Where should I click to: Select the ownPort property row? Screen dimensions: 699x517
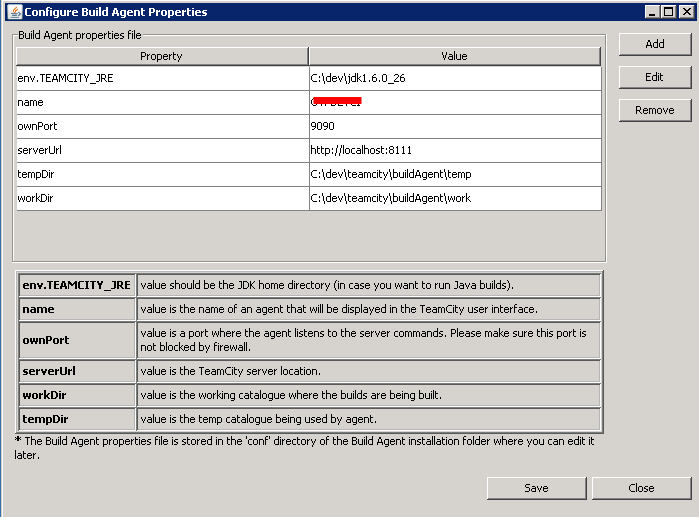pos(161,126)
